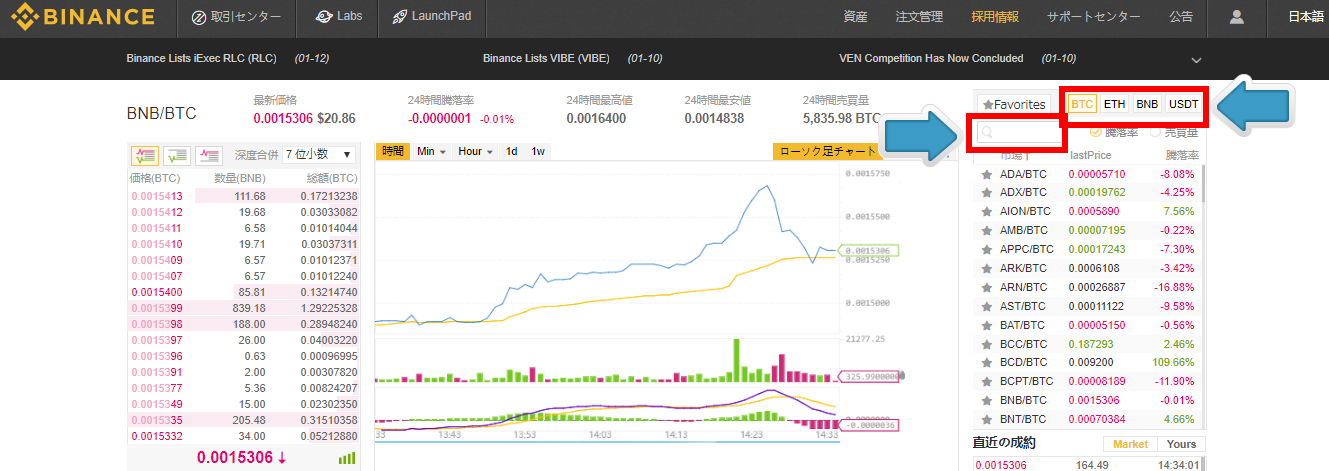This screenshot has height=471, width=1329.
Task: Star the AION/BTC pair as favorite
Action: (986, 212)
